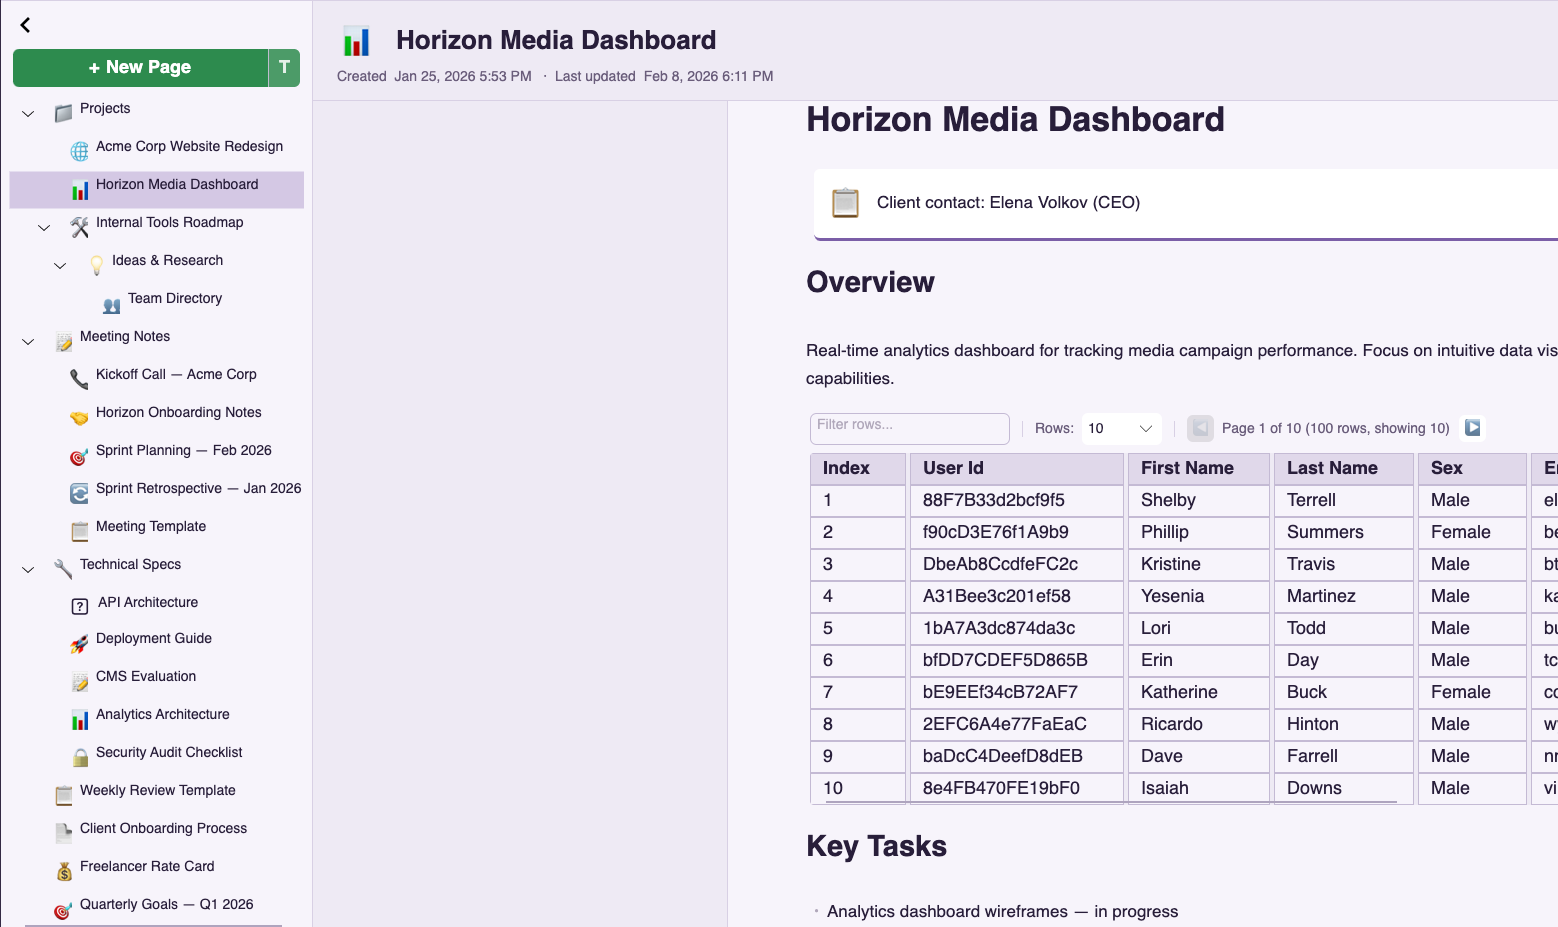Click the Freelancer Rate Card money bag icon

coord(64,867)
